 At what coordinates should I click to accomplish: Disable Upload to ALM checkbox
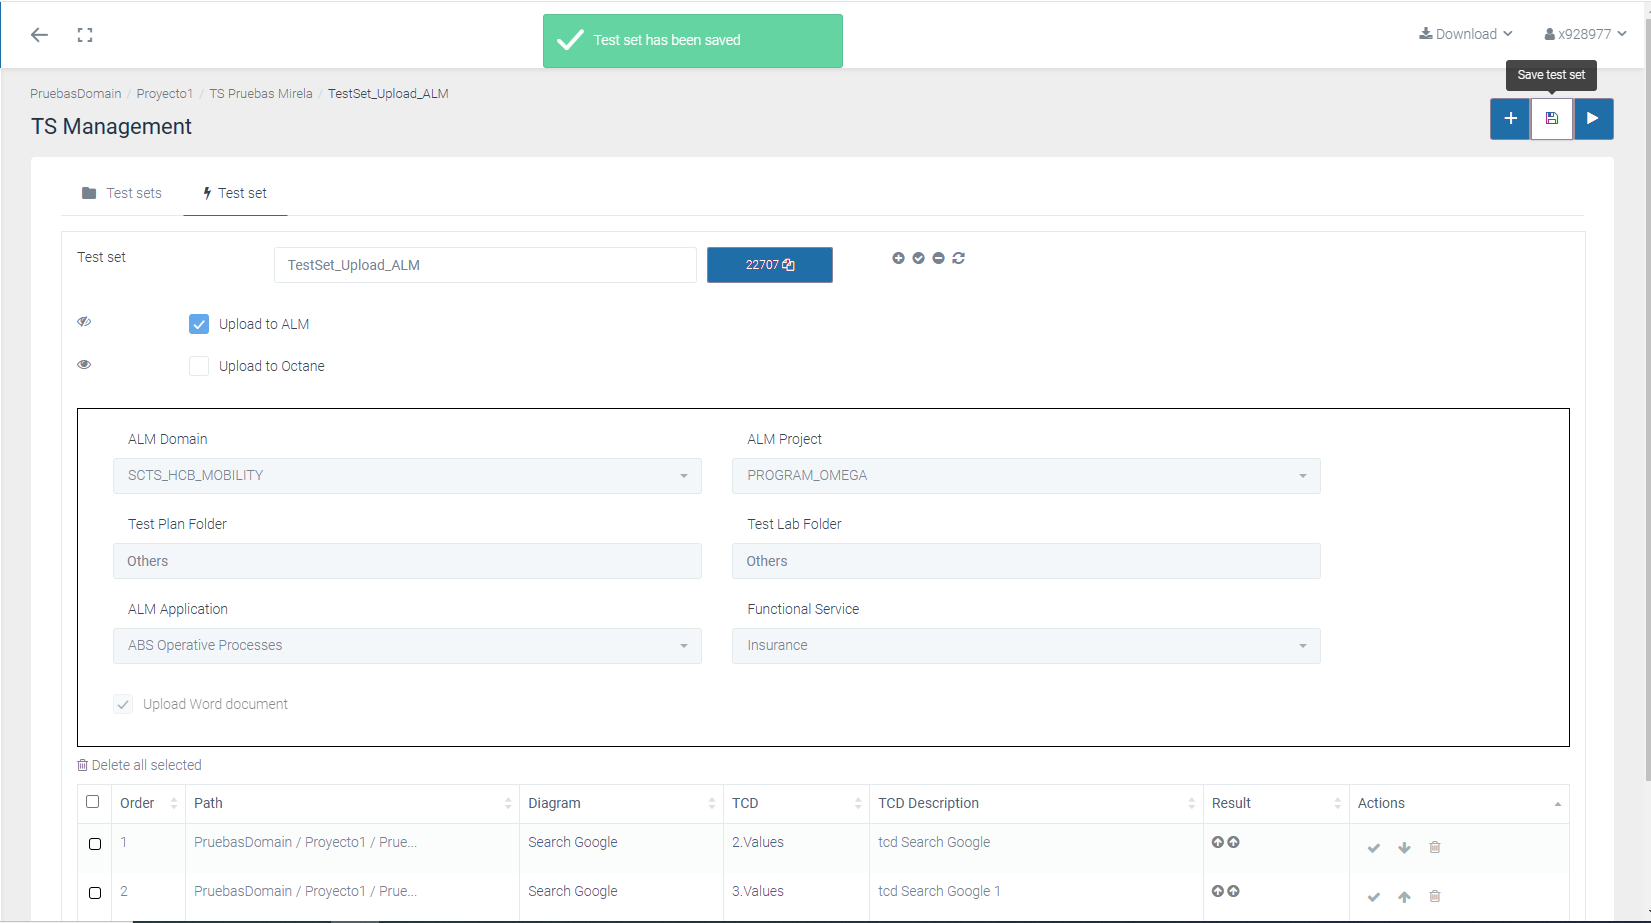199,324
